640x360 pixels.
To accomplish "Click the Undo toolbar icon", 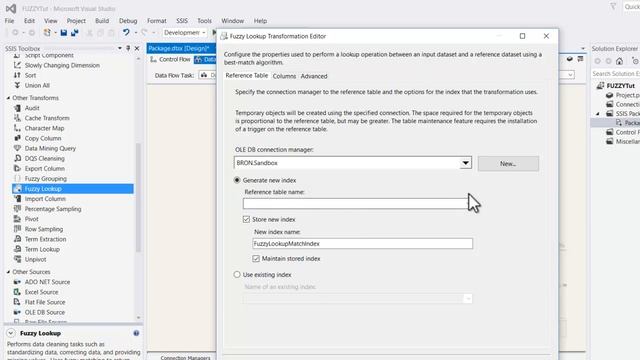I will tap(126, 33).
